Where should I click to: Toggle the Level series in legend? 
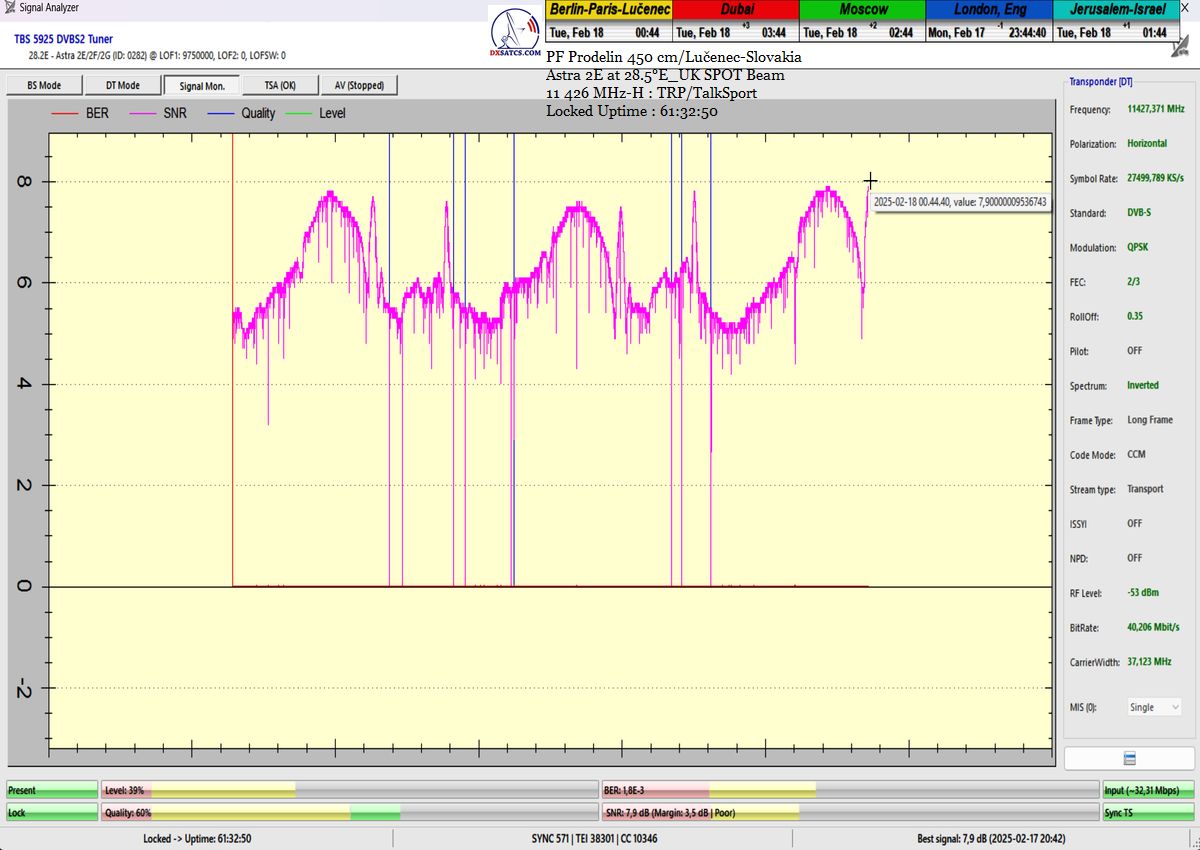(318, 113)
